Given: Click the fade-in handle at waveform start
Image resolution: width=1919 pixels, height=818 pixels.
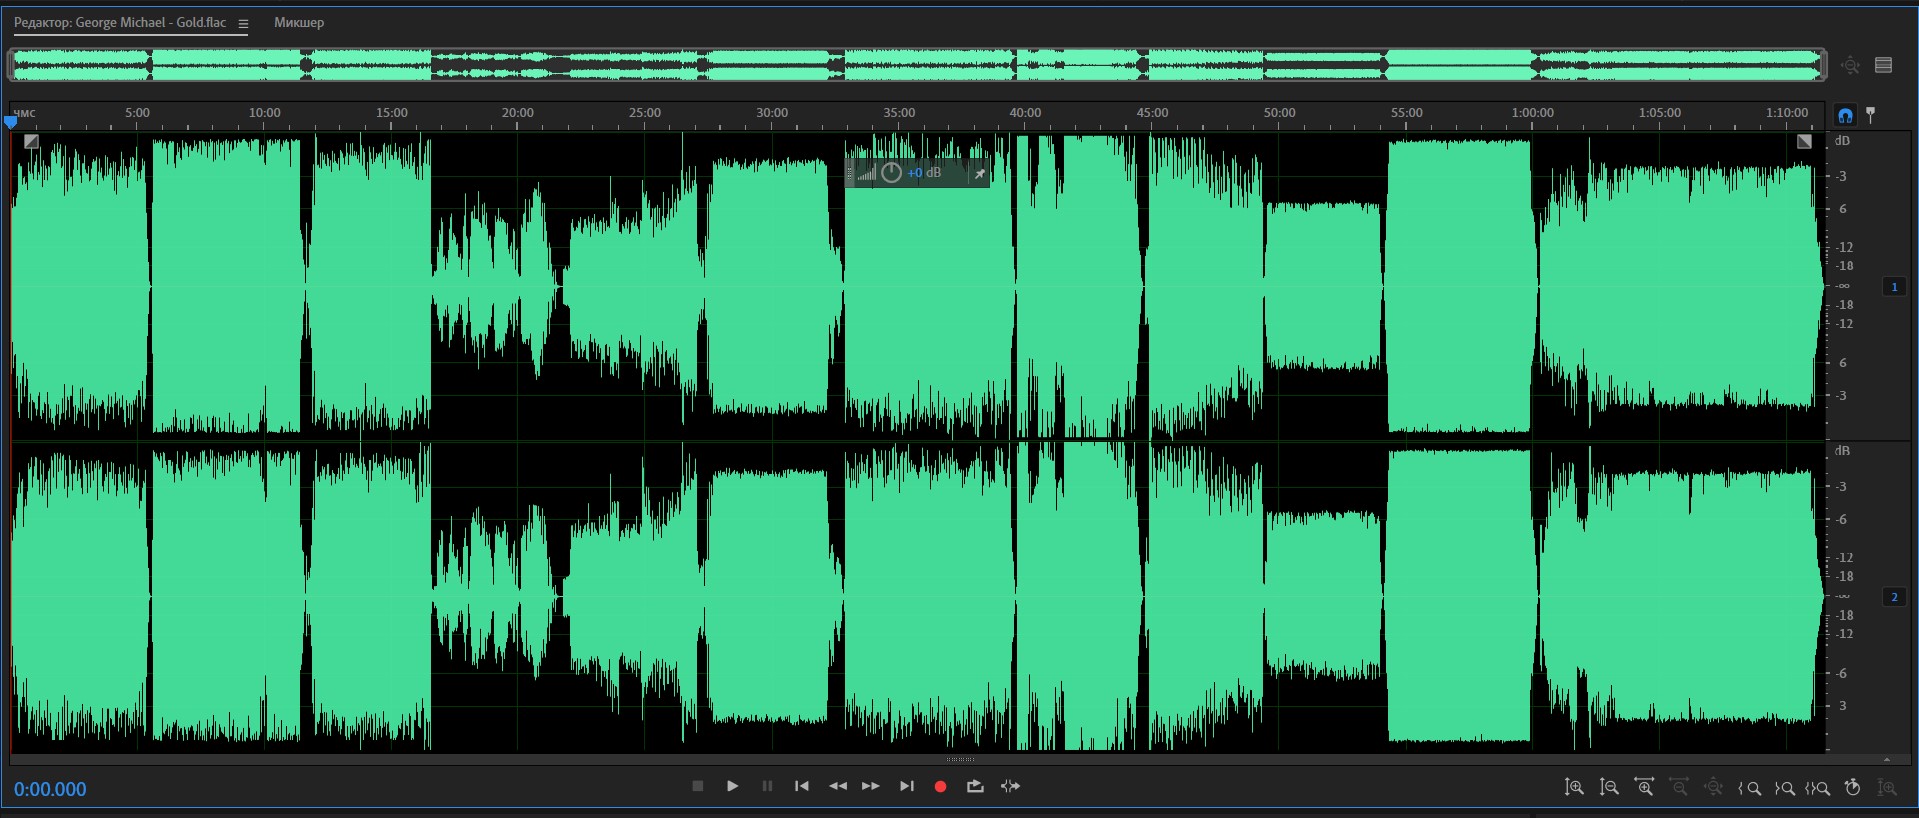Looking at the screenshot, I should (31, 142).
